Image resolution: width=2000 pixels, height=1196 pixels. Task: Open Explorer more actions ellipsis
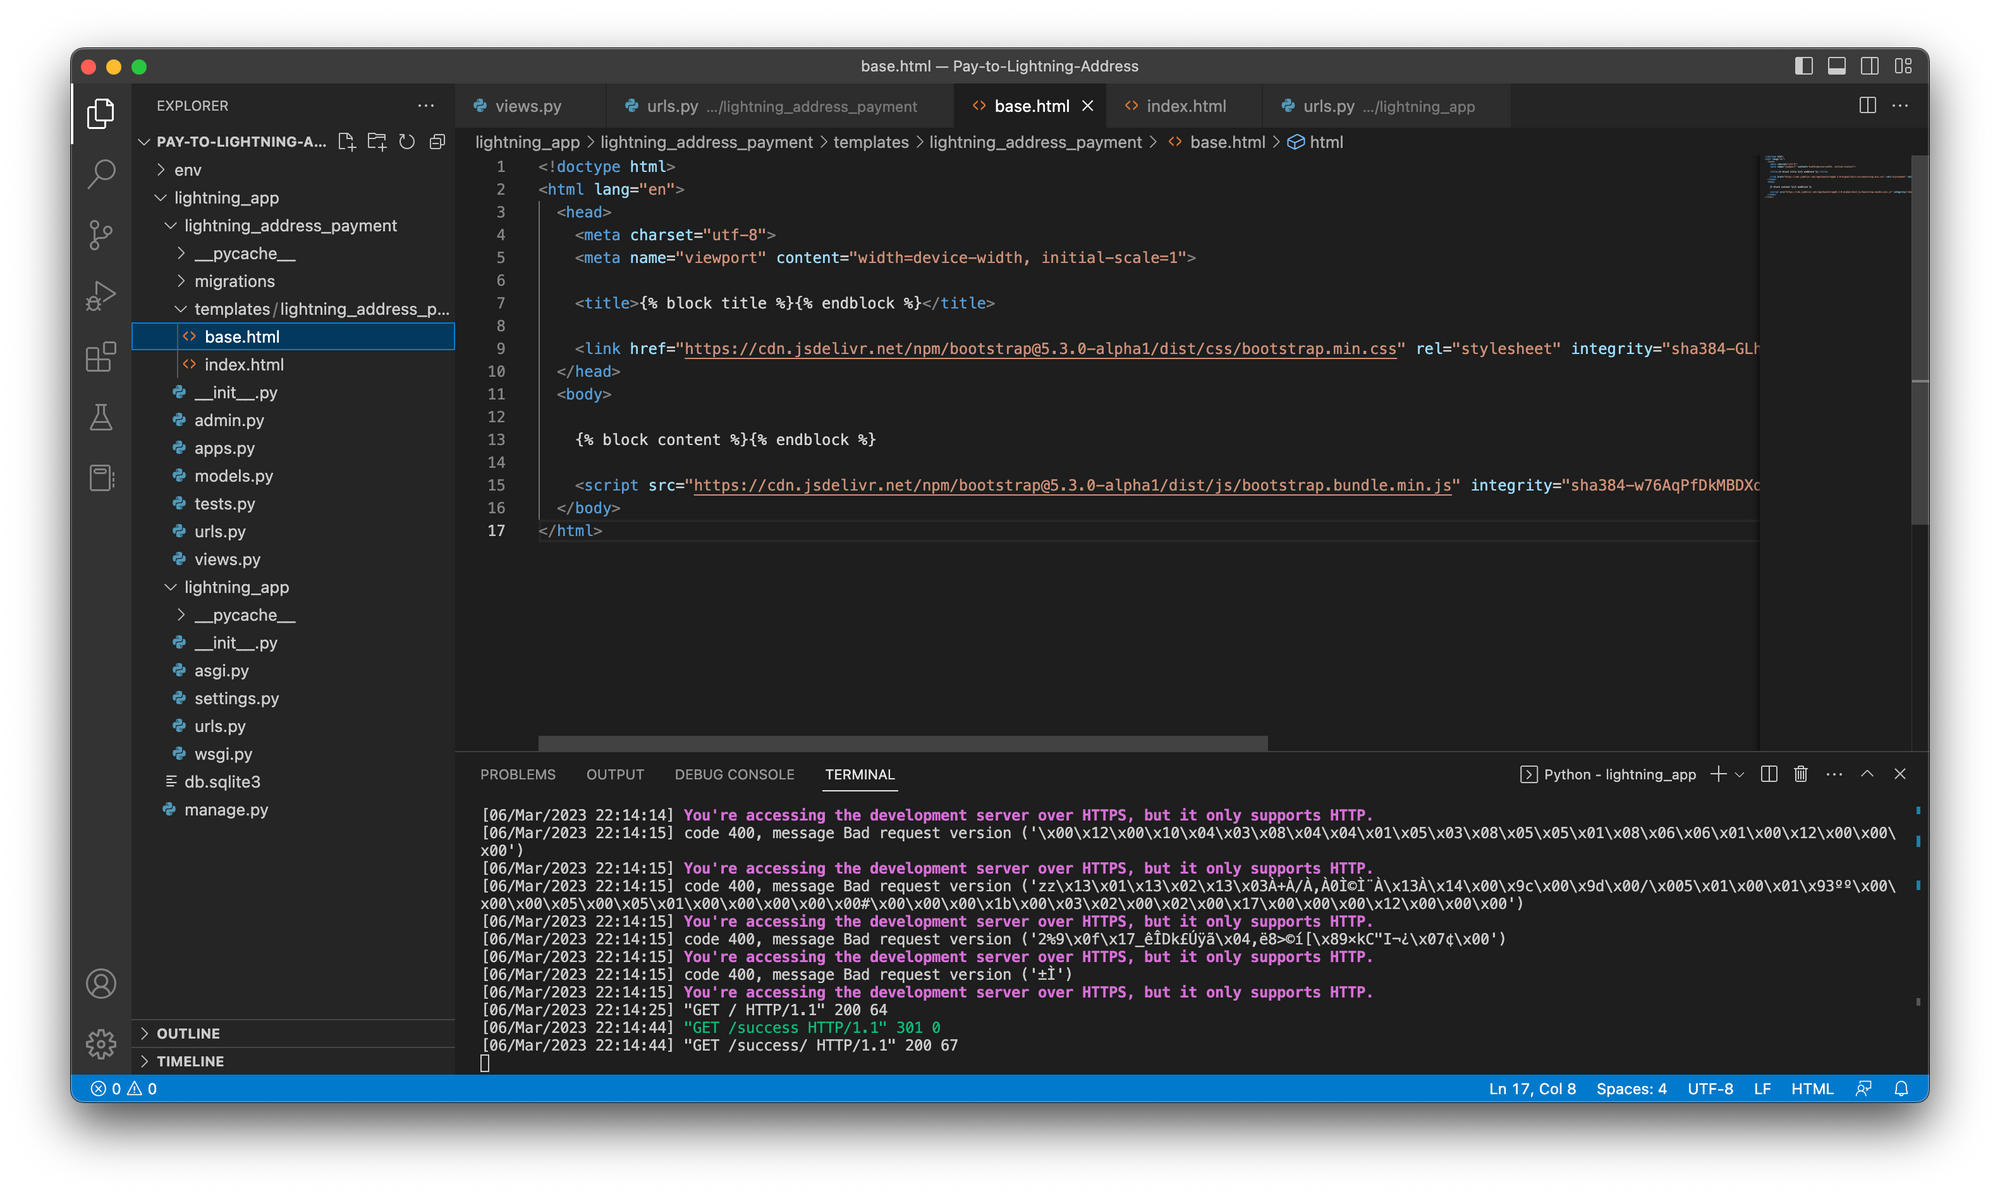[426, 106]
